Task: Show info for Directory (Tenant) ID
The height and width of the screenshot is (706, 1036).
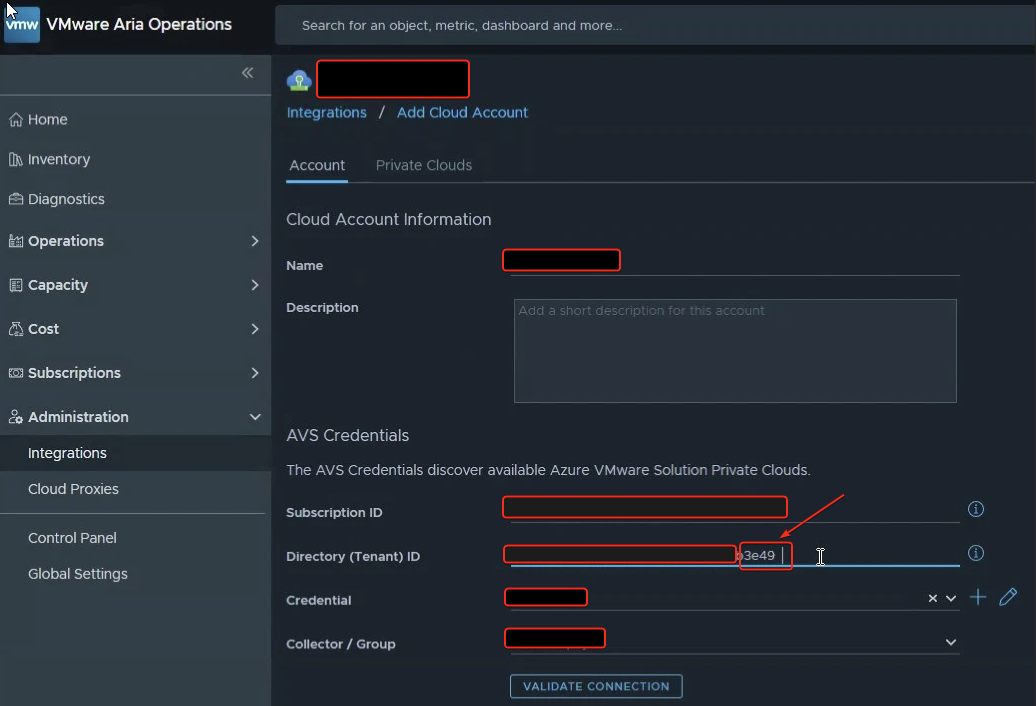Action: [976, 553]
